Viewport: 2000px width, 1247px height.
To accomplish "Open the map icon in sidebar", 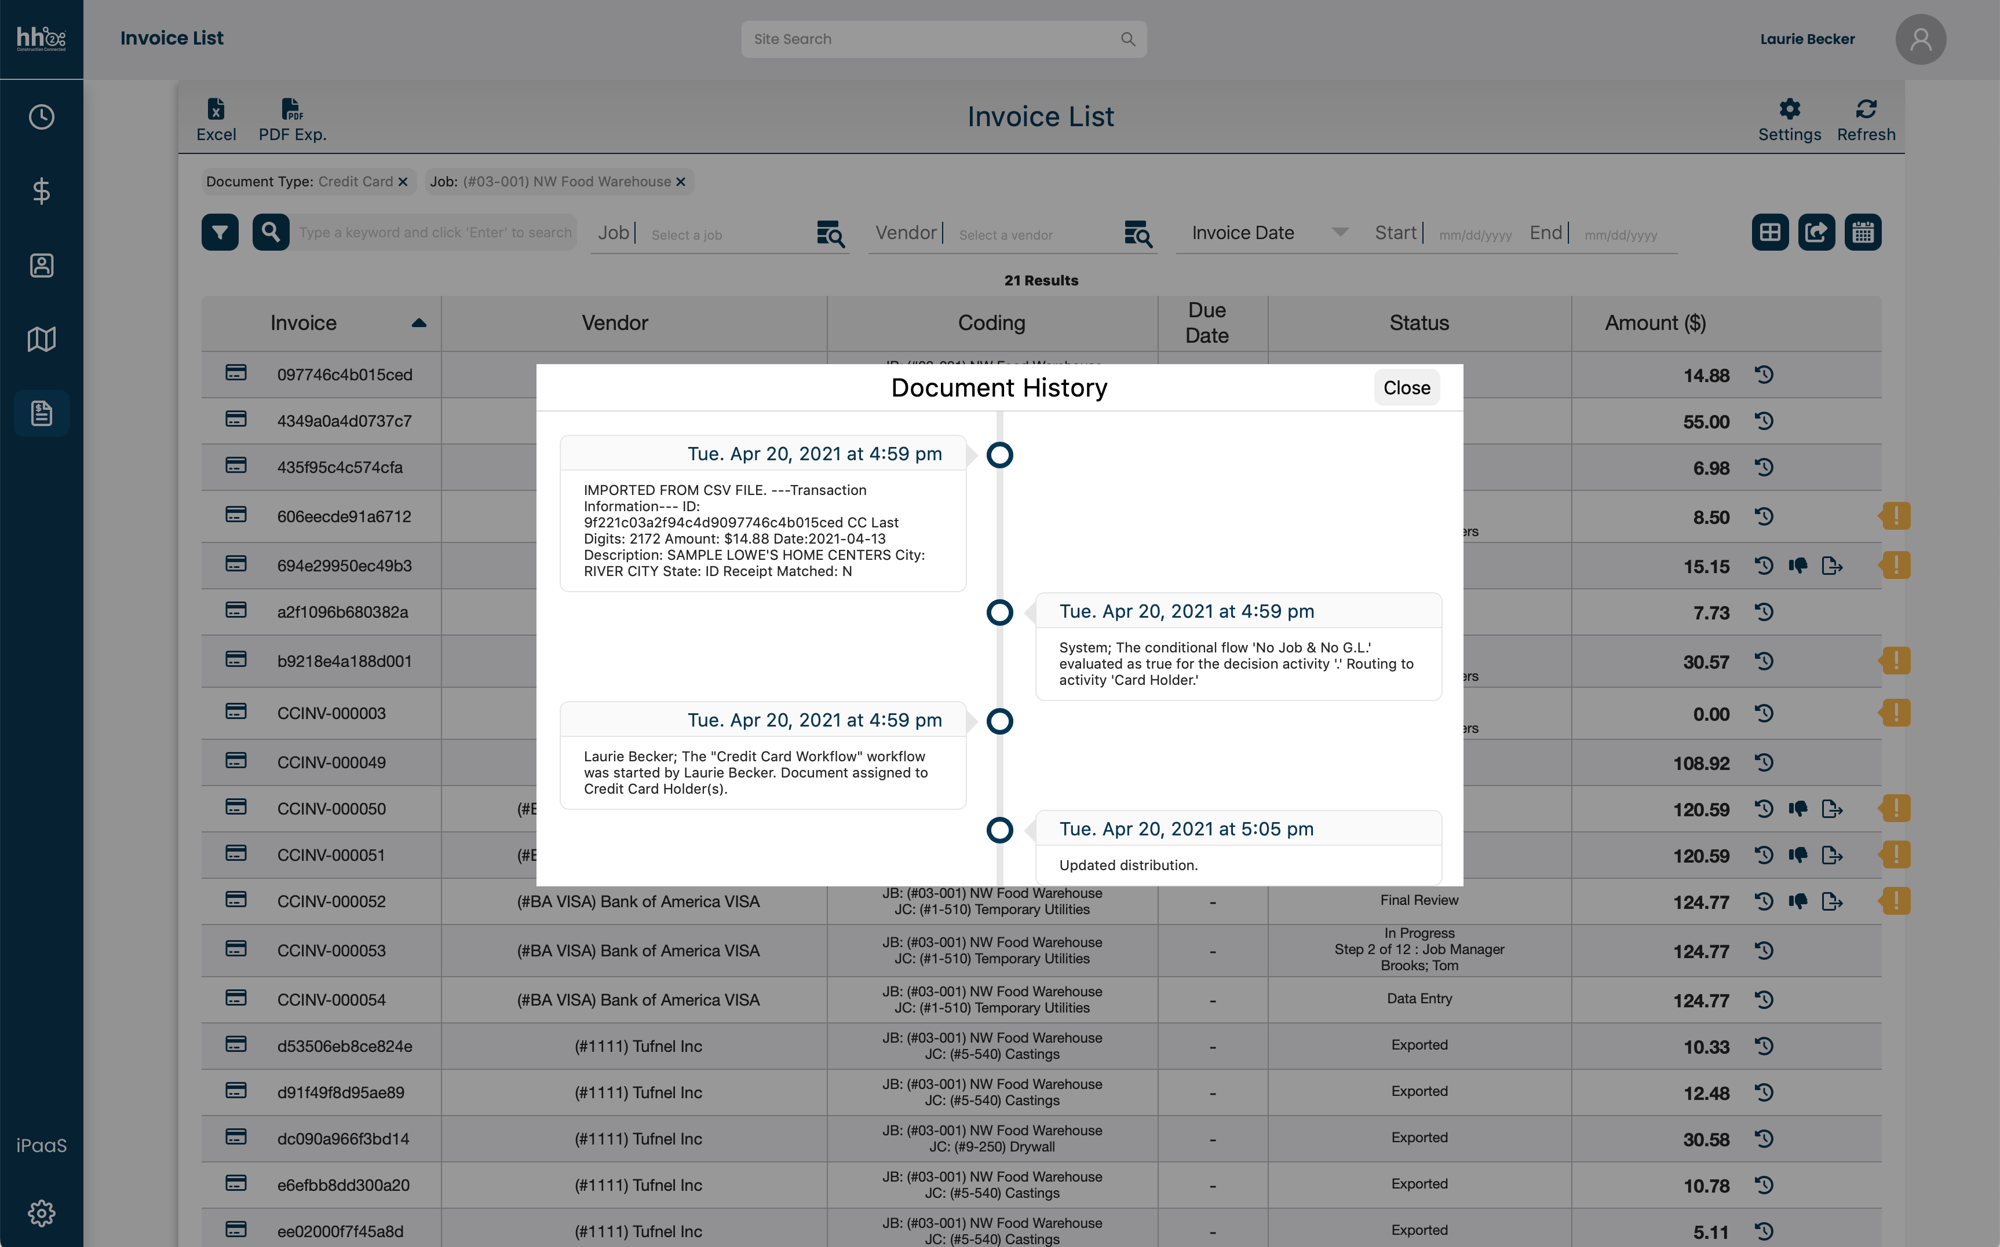I will [41, 339].
